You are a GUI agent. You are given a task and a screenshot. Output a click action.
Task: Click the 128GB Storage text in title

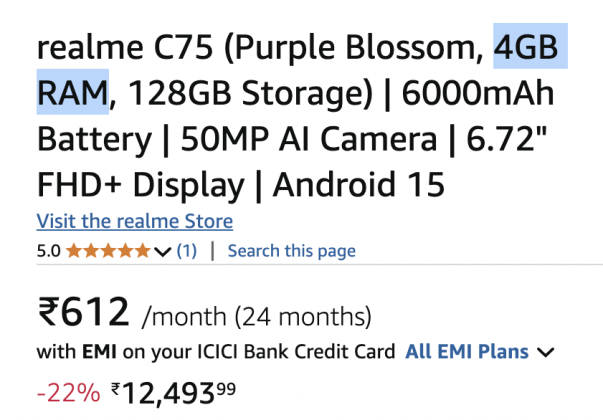(x=250, y=93)
